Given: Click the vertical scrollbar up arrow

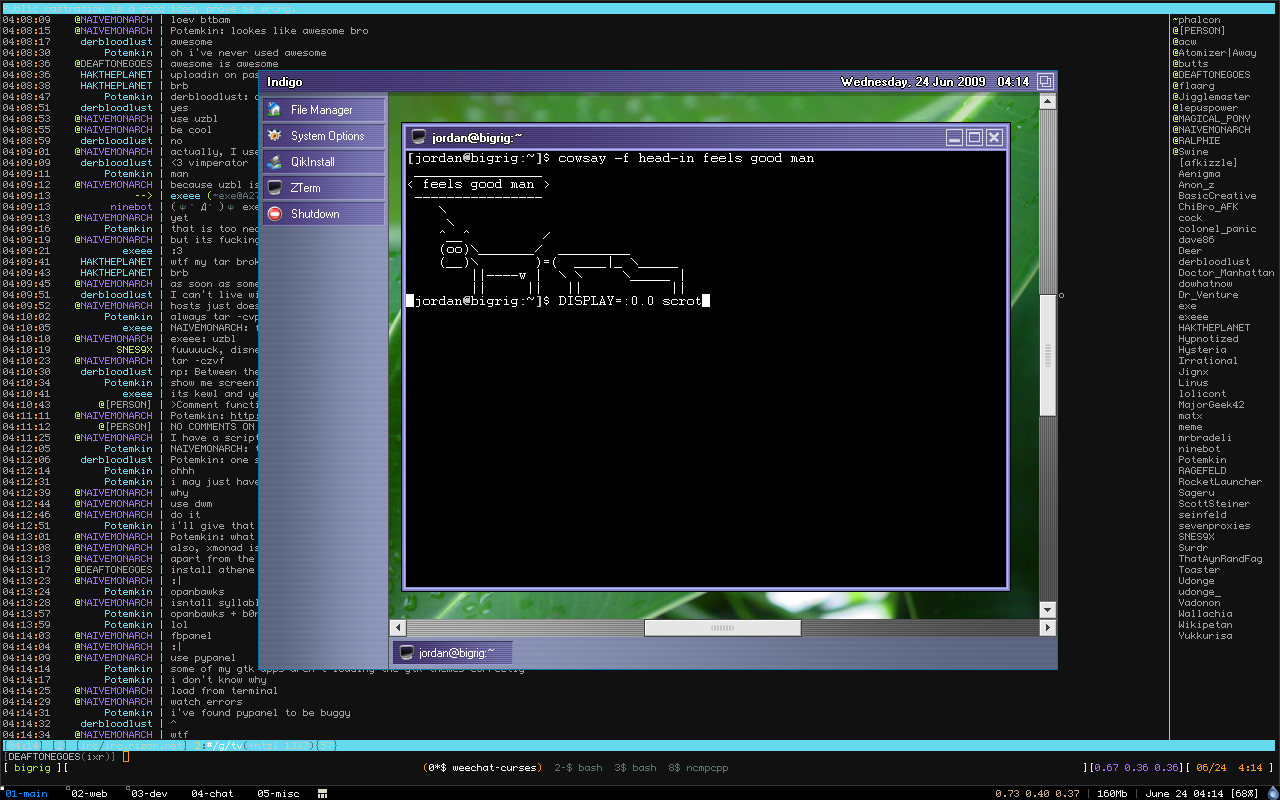Looking at the screenshot, I should point(1047,101).
